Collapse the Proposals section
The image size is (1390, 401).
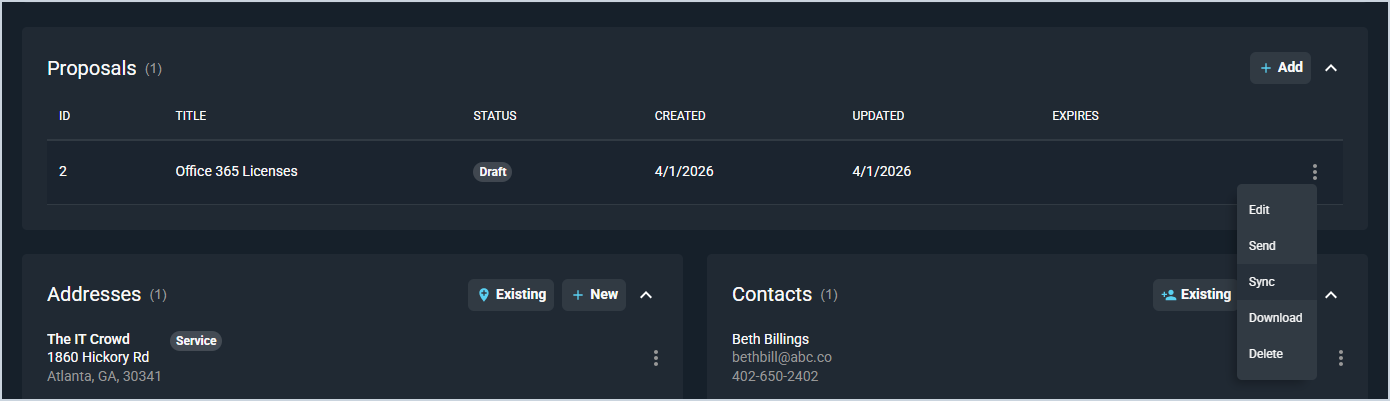(1331, 68)
